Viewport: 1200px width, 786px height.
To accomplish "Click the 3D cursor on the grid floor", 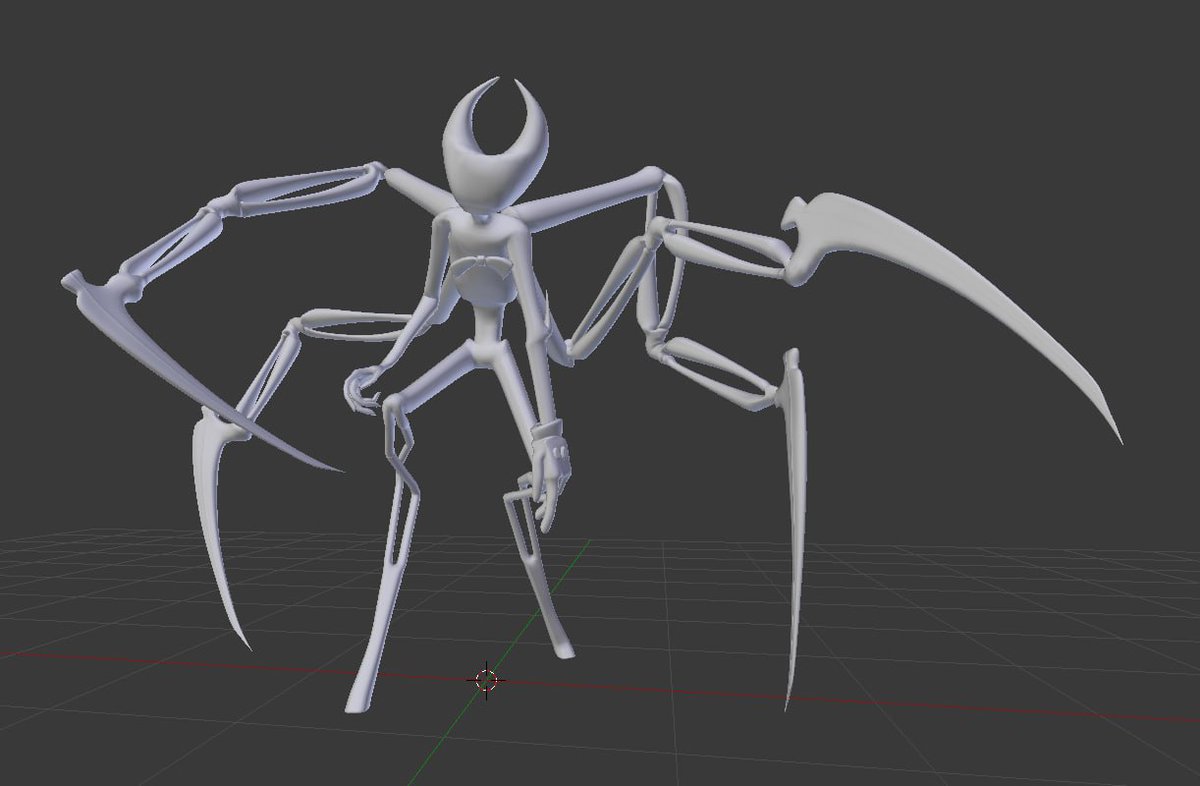I will (486, 680).
